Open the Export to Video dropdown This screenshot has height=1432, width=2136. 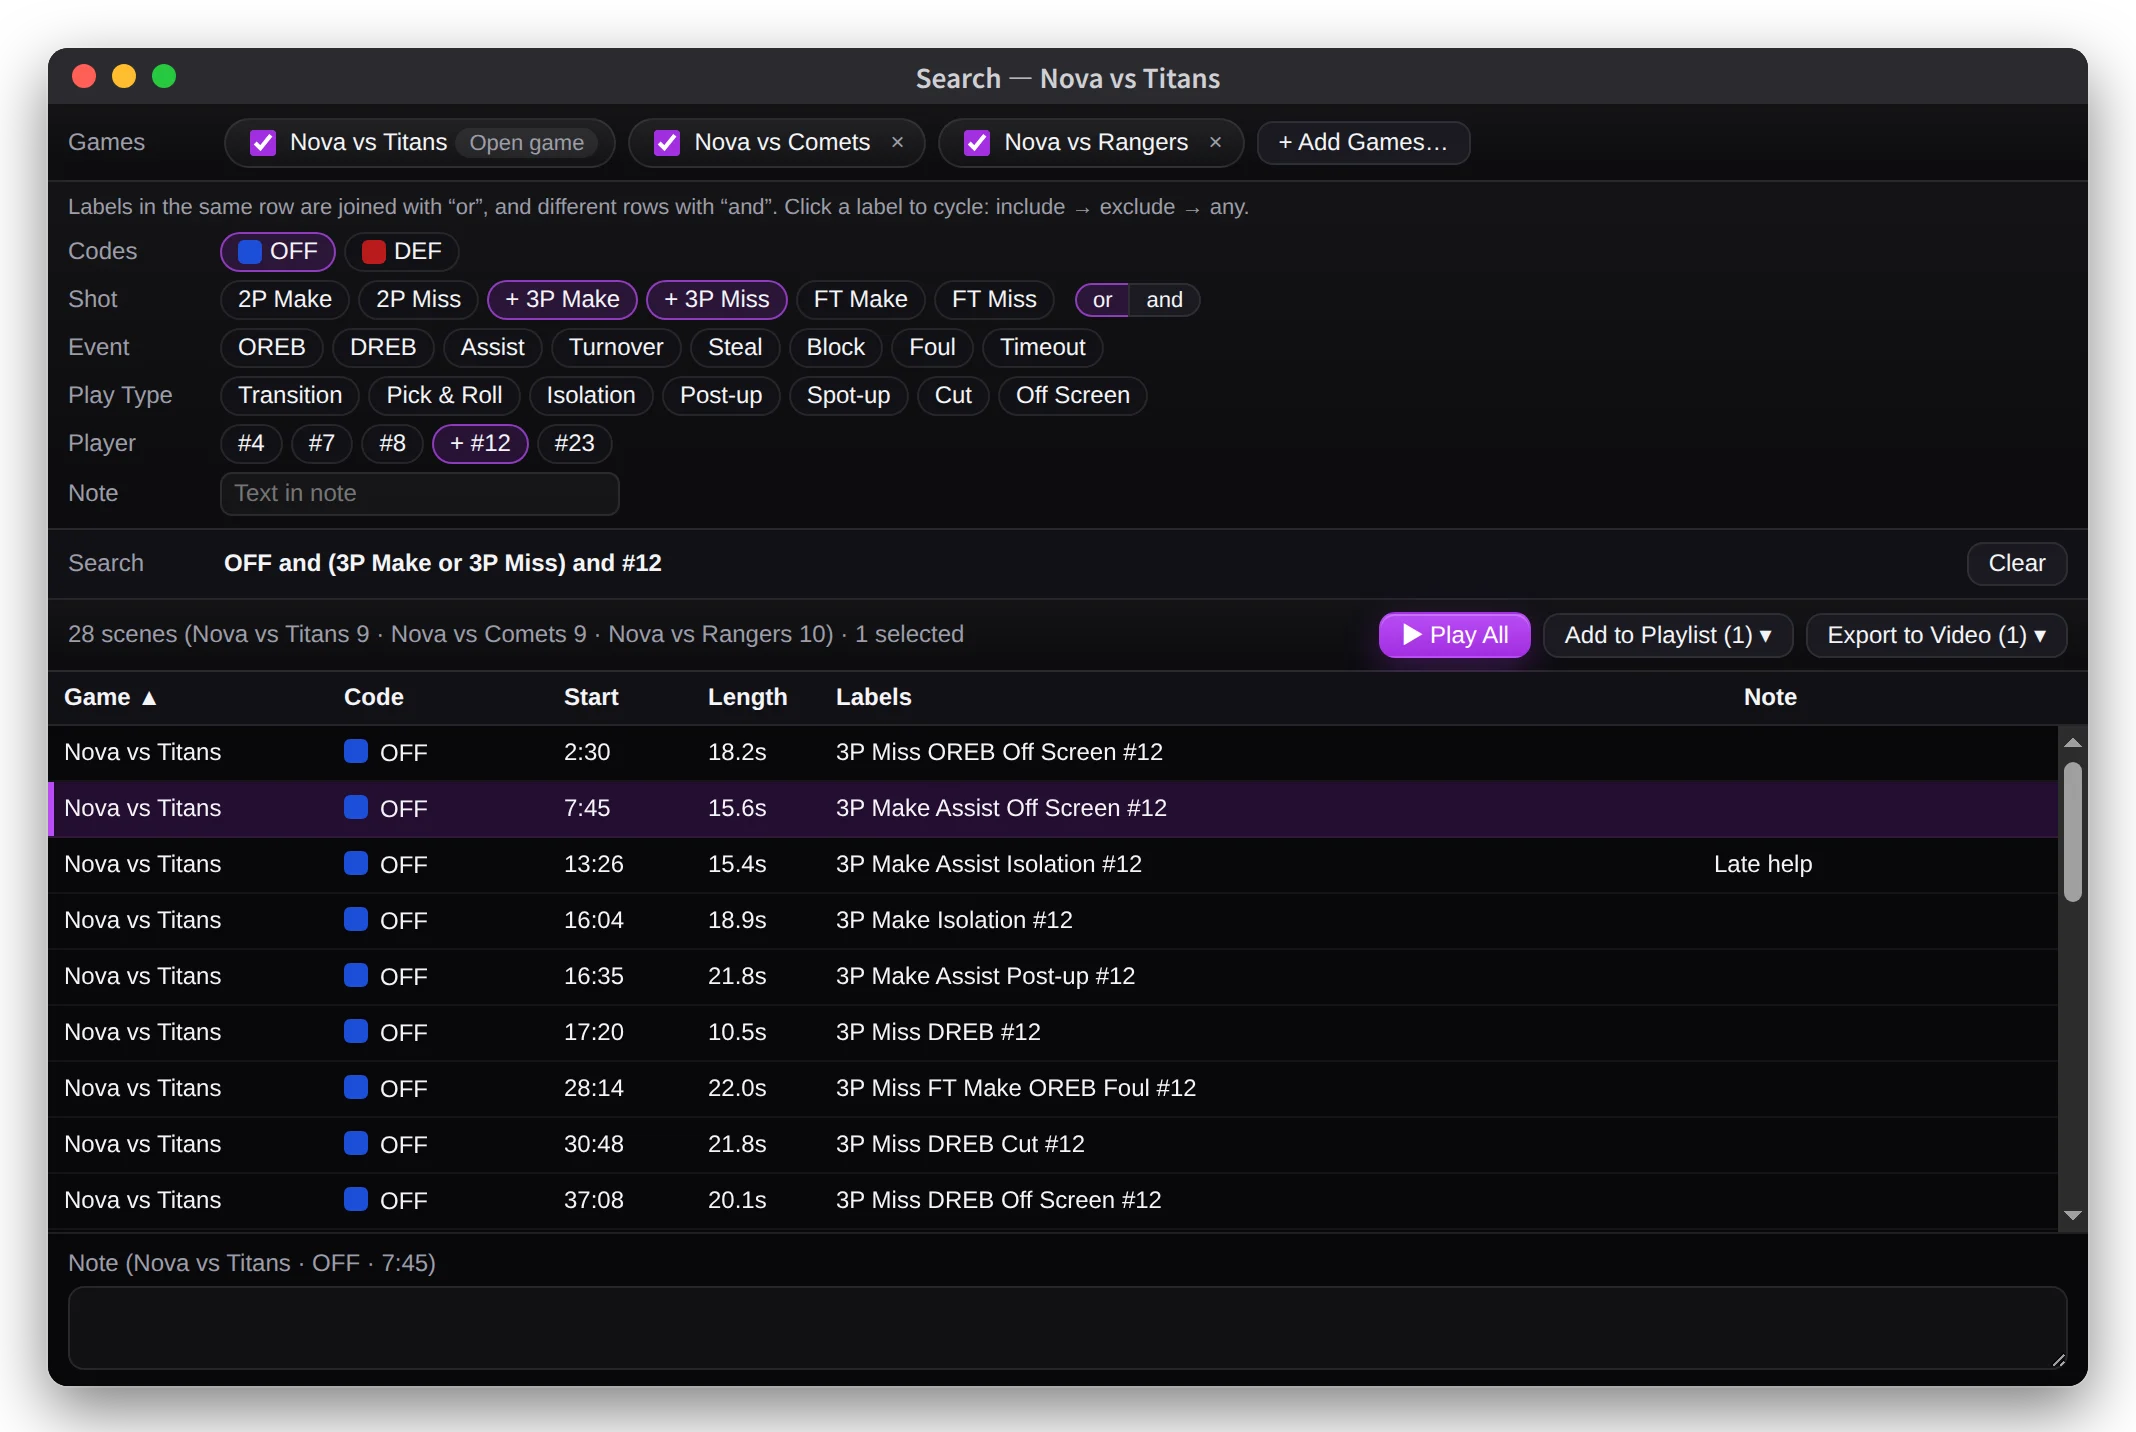[1937, 635]
